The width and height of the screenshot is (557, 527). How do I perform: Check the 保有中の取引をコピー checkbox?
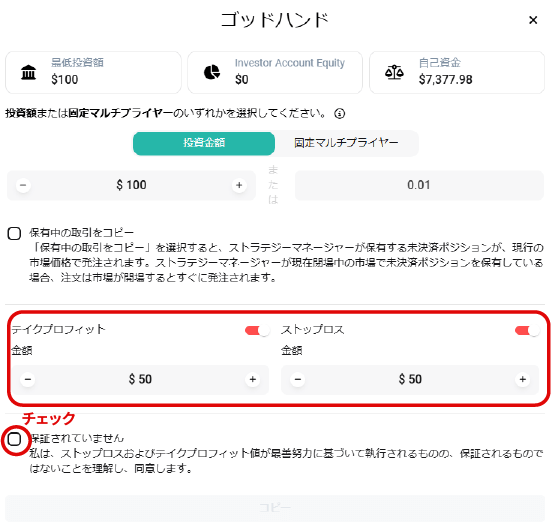coord(14,235)
